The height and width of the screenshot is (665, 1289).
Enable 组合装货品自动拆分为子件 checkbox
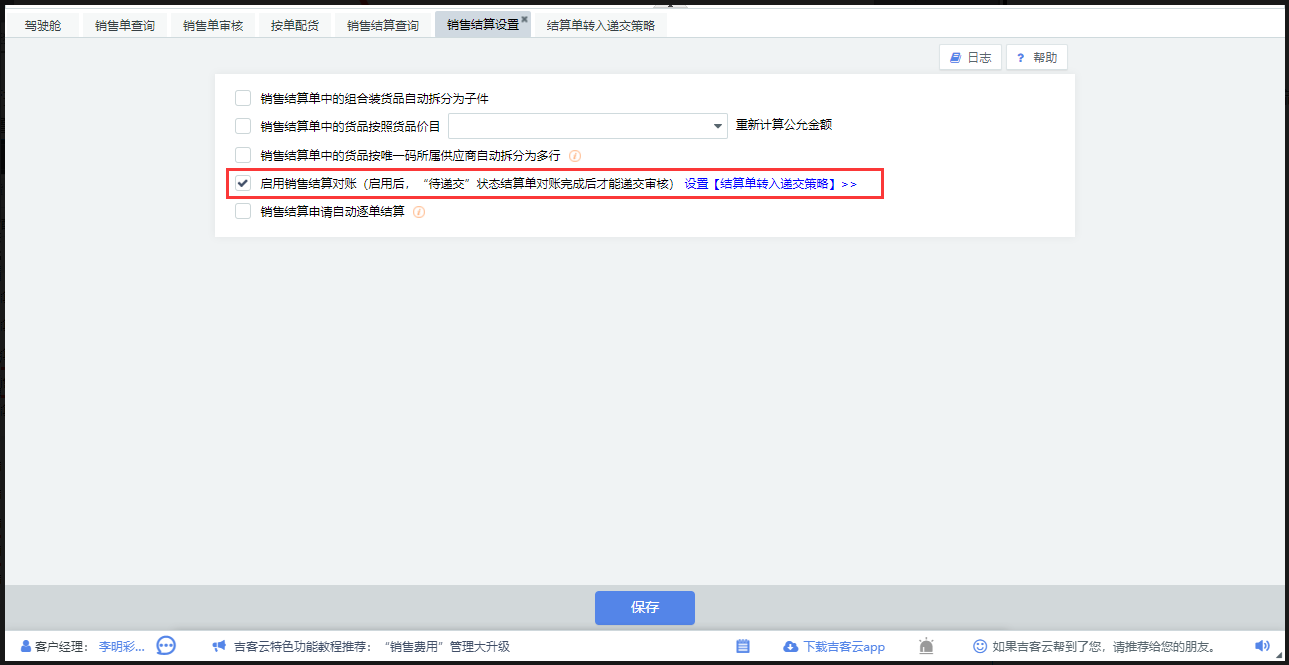point(243,98)
